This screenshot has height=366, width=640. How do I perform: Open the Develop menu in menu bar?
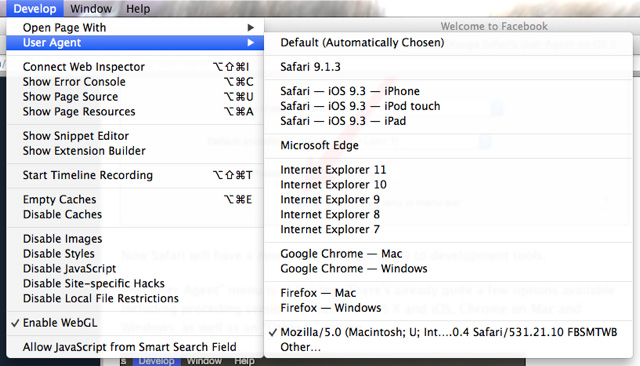click(x=35, y=9)
